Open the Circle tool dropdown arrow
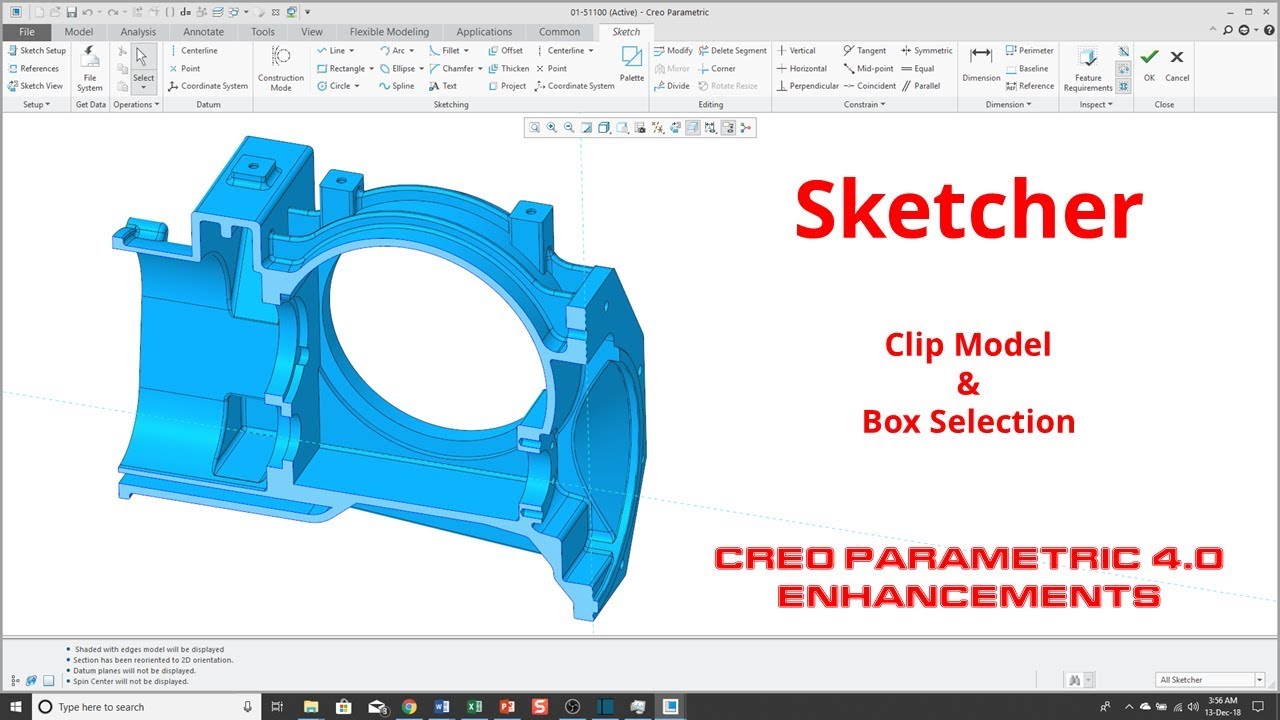This screenshot has height=720, width=1280. 357,86
